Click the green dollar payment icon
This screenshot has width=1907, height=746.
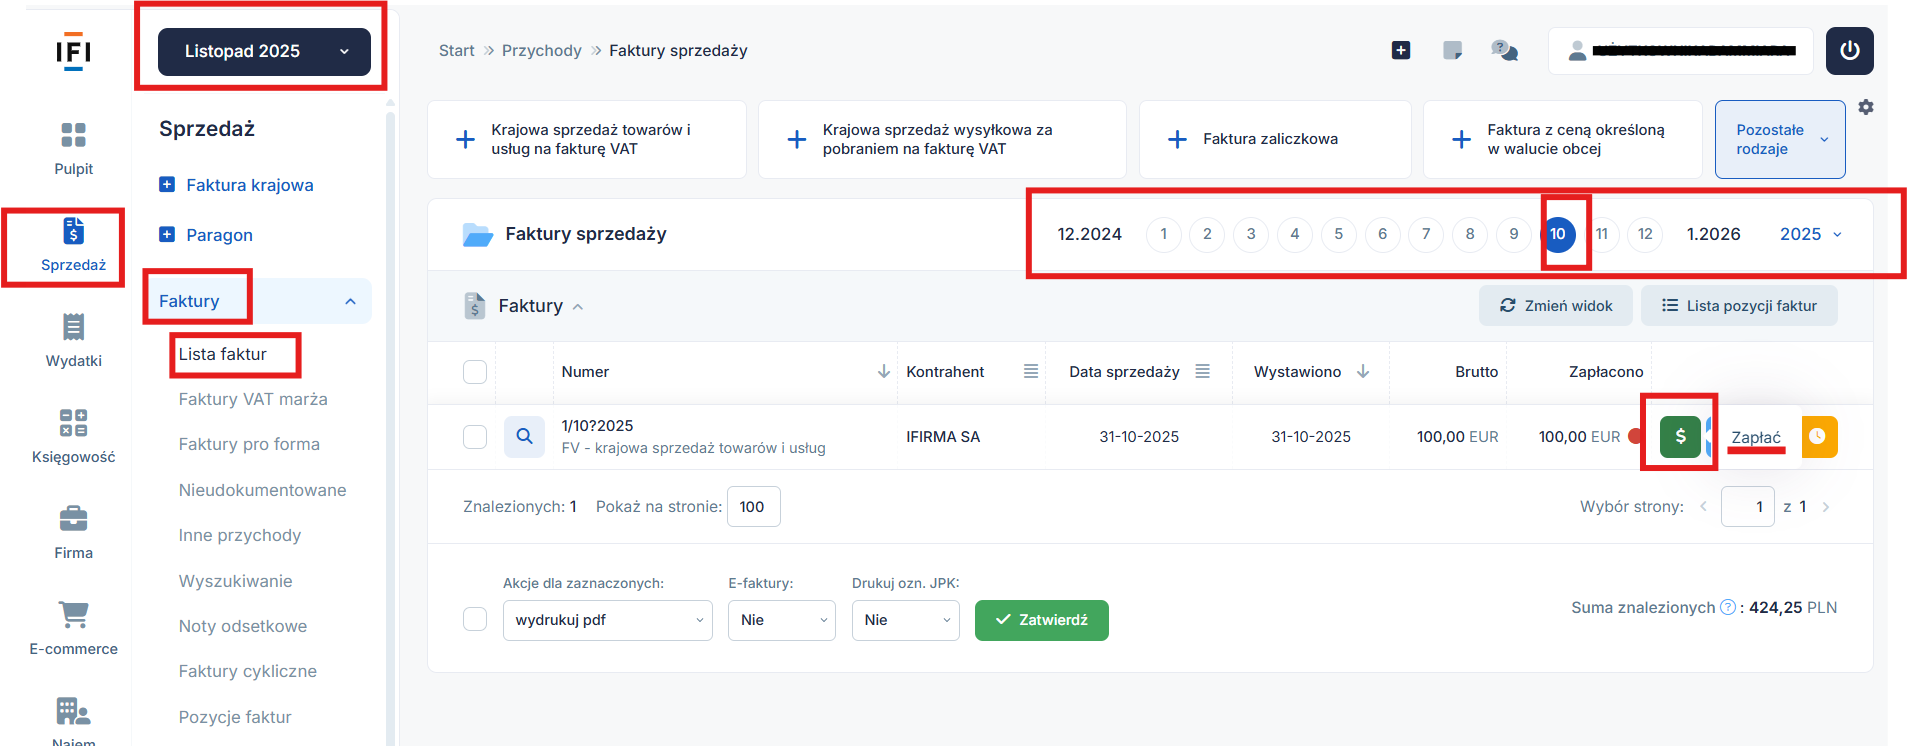pos(1680,437)
